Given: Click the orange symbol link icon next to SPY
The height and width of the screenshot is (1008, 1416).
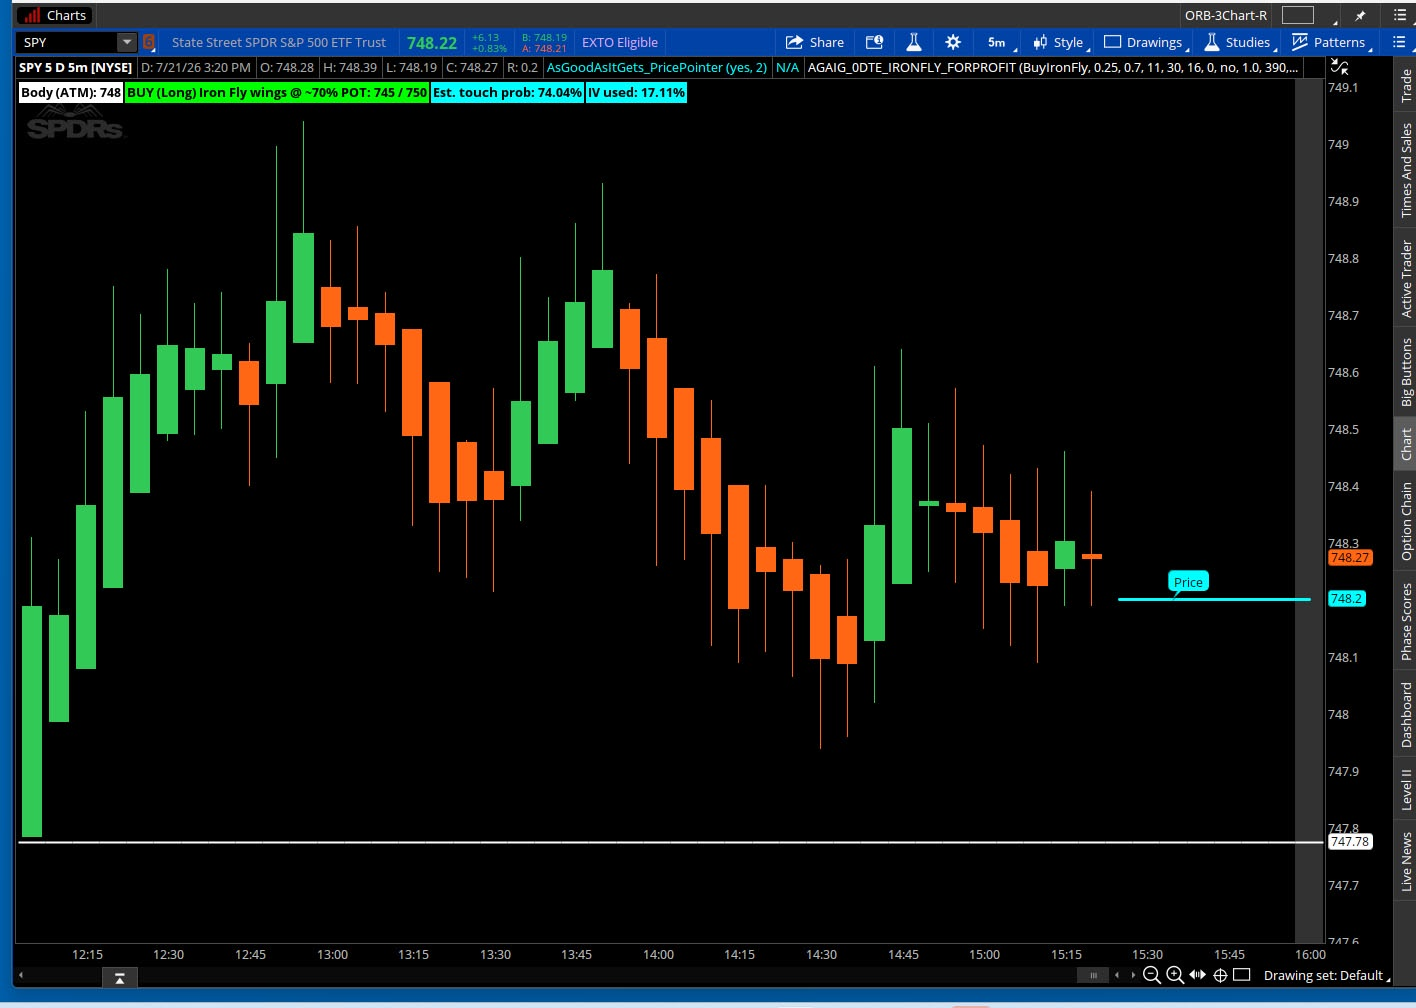Looking at the screenshot, I should (149, 42).
